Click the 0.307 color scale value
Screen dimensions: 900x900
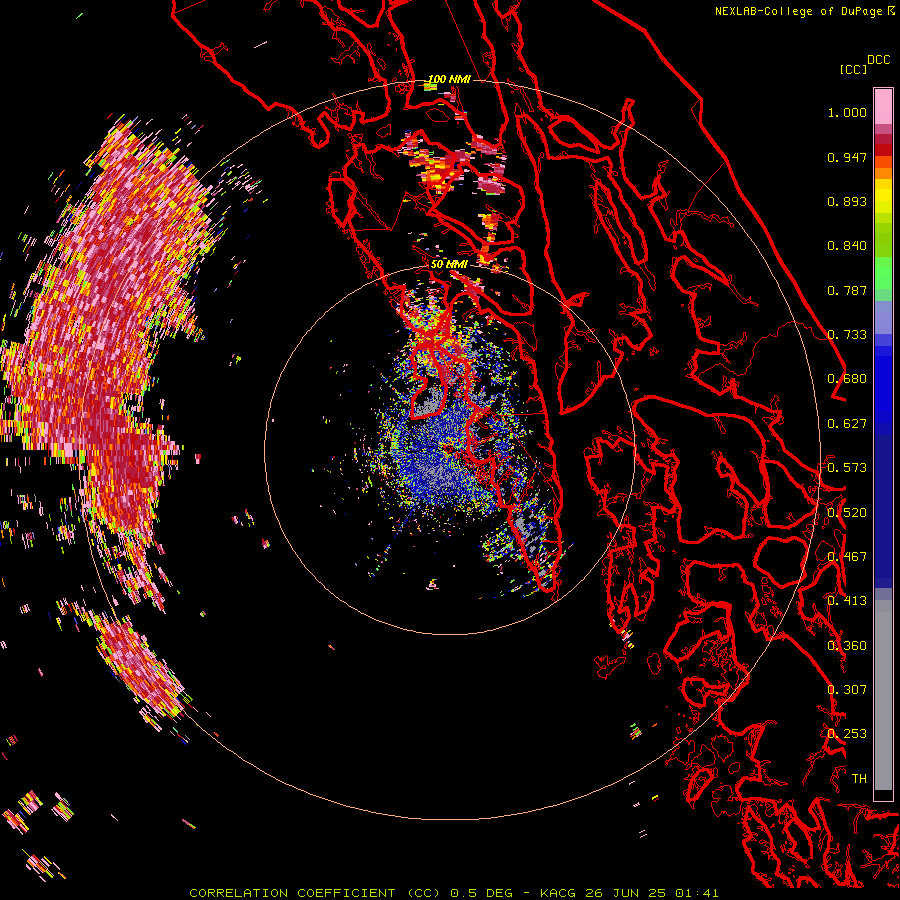tap(847, 690)
